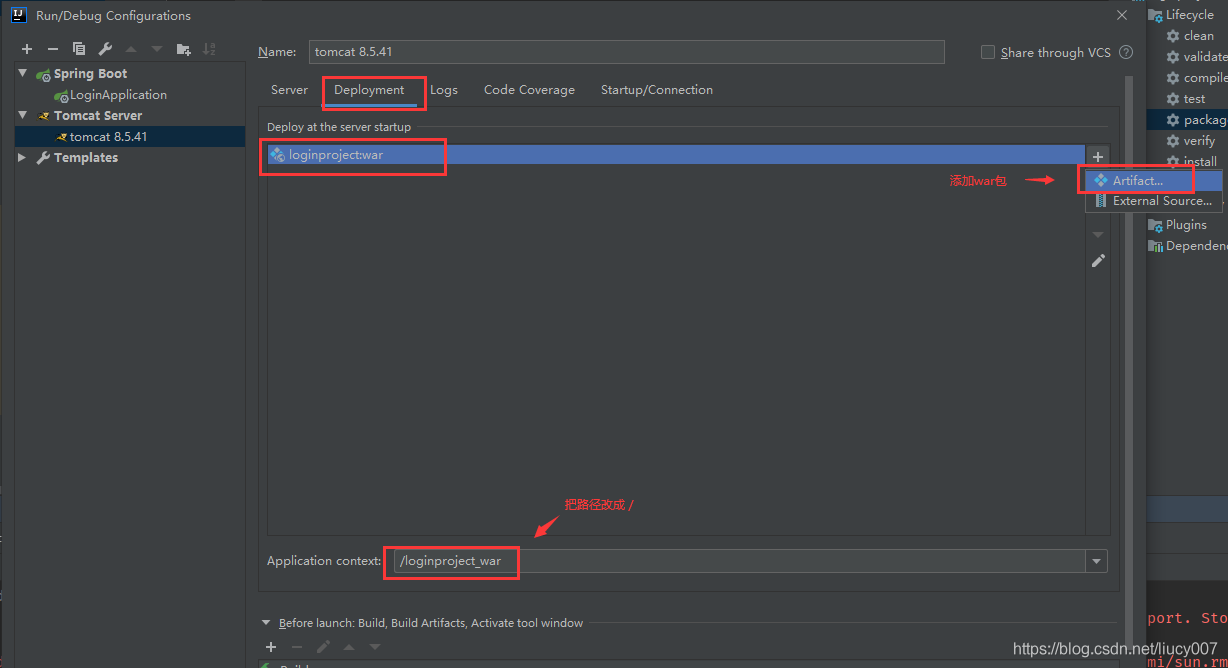
Task: Remove before-launch task minus icon
Action: (x=297, y=647)
